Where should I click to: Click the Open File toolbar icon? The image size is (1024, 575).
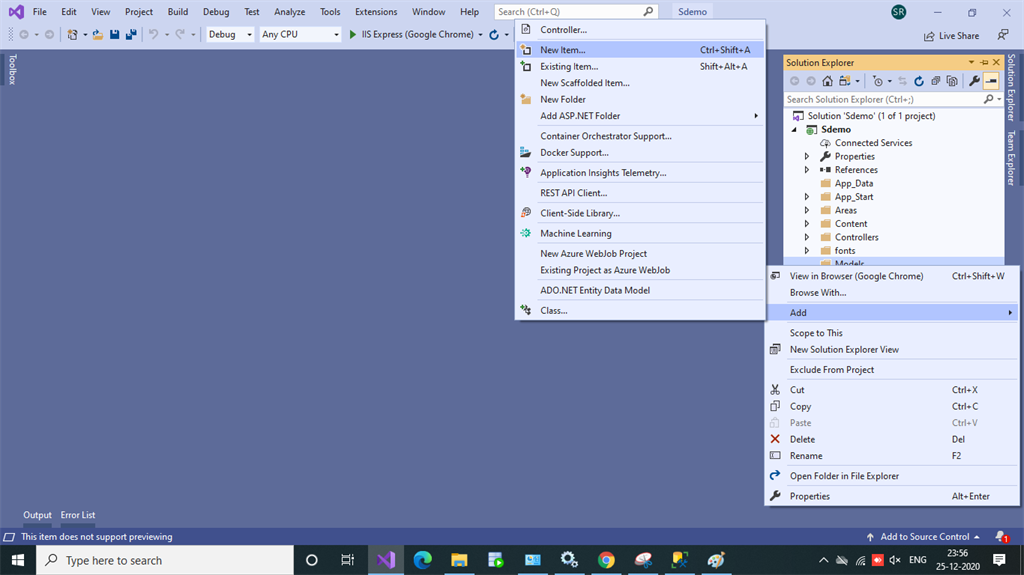point(97,35)
